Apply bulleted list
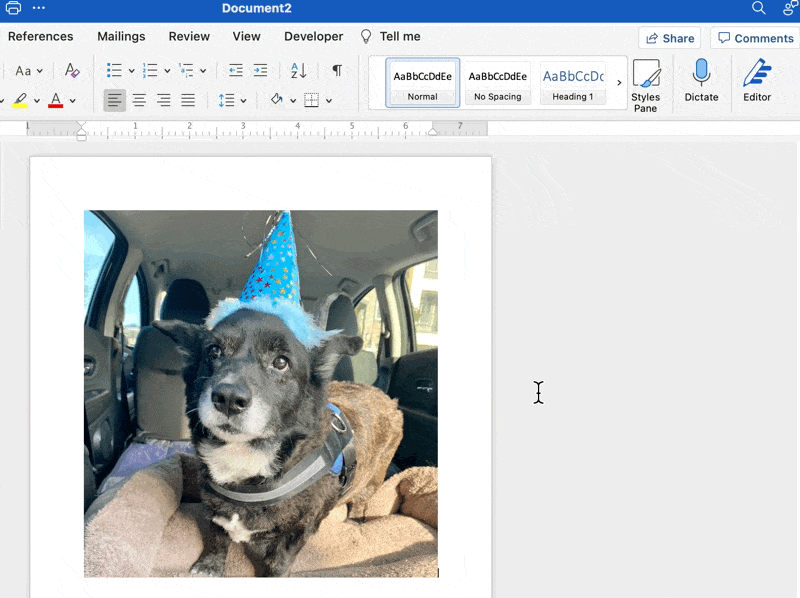800x598 pixels. (114, 70)
